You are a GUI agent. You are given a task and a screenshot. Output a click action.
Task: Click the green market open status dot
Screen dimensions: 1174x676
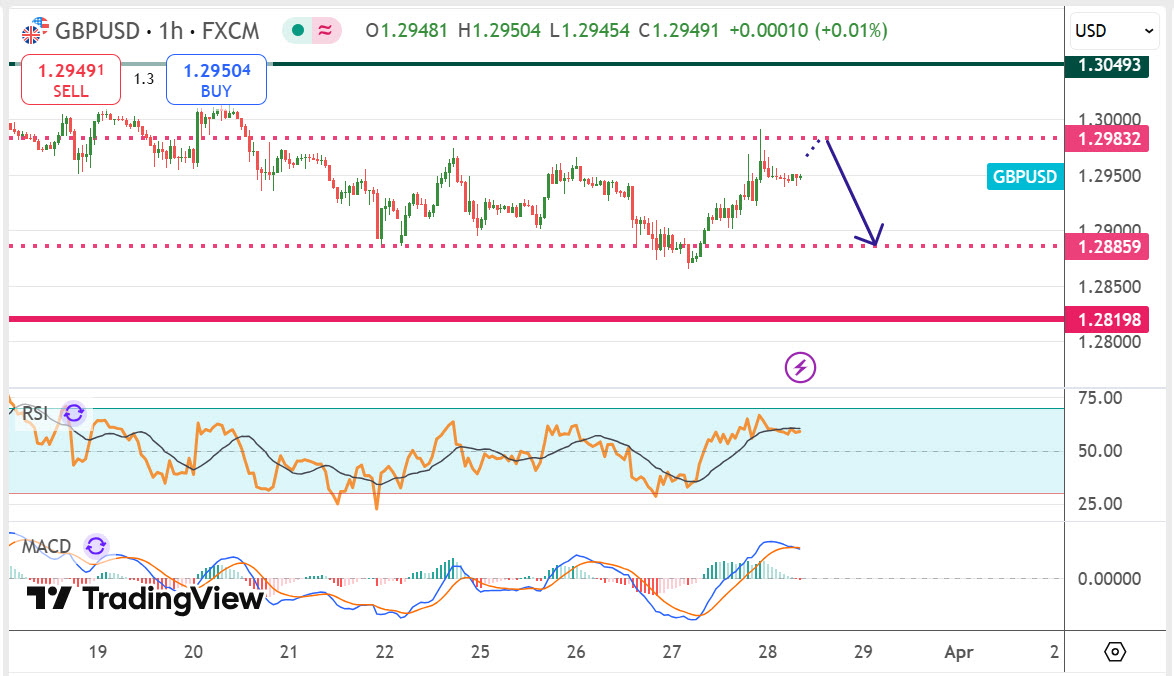point(298,31)
